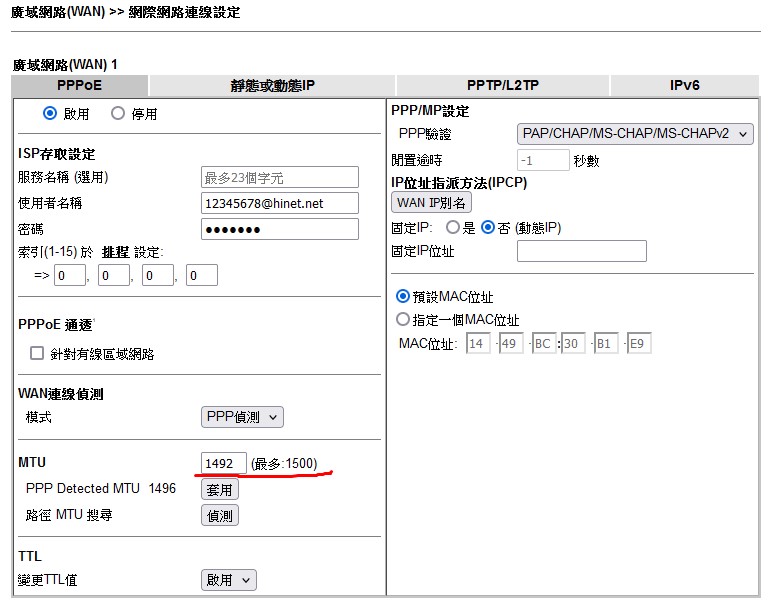Click the 偵測 button for path MTU
Screen dimensions: 770x613
220,516
